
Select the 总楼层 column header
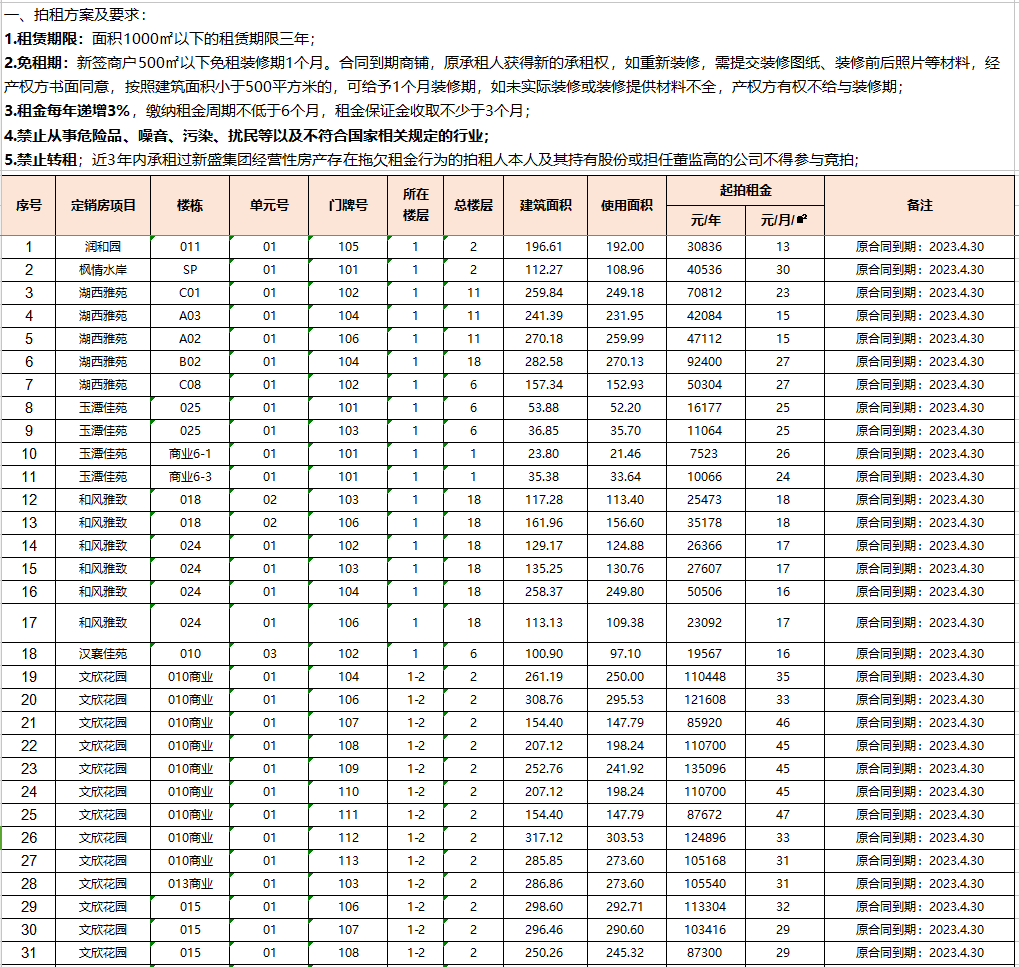click(473, 205)
